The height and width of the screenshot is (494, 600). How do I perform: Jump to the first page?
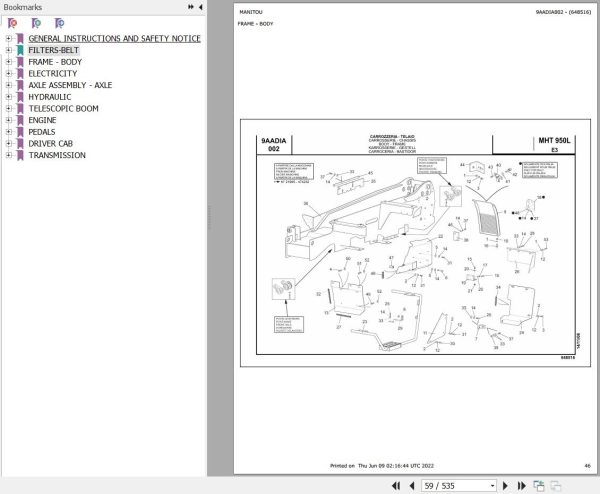click(396, 486)
